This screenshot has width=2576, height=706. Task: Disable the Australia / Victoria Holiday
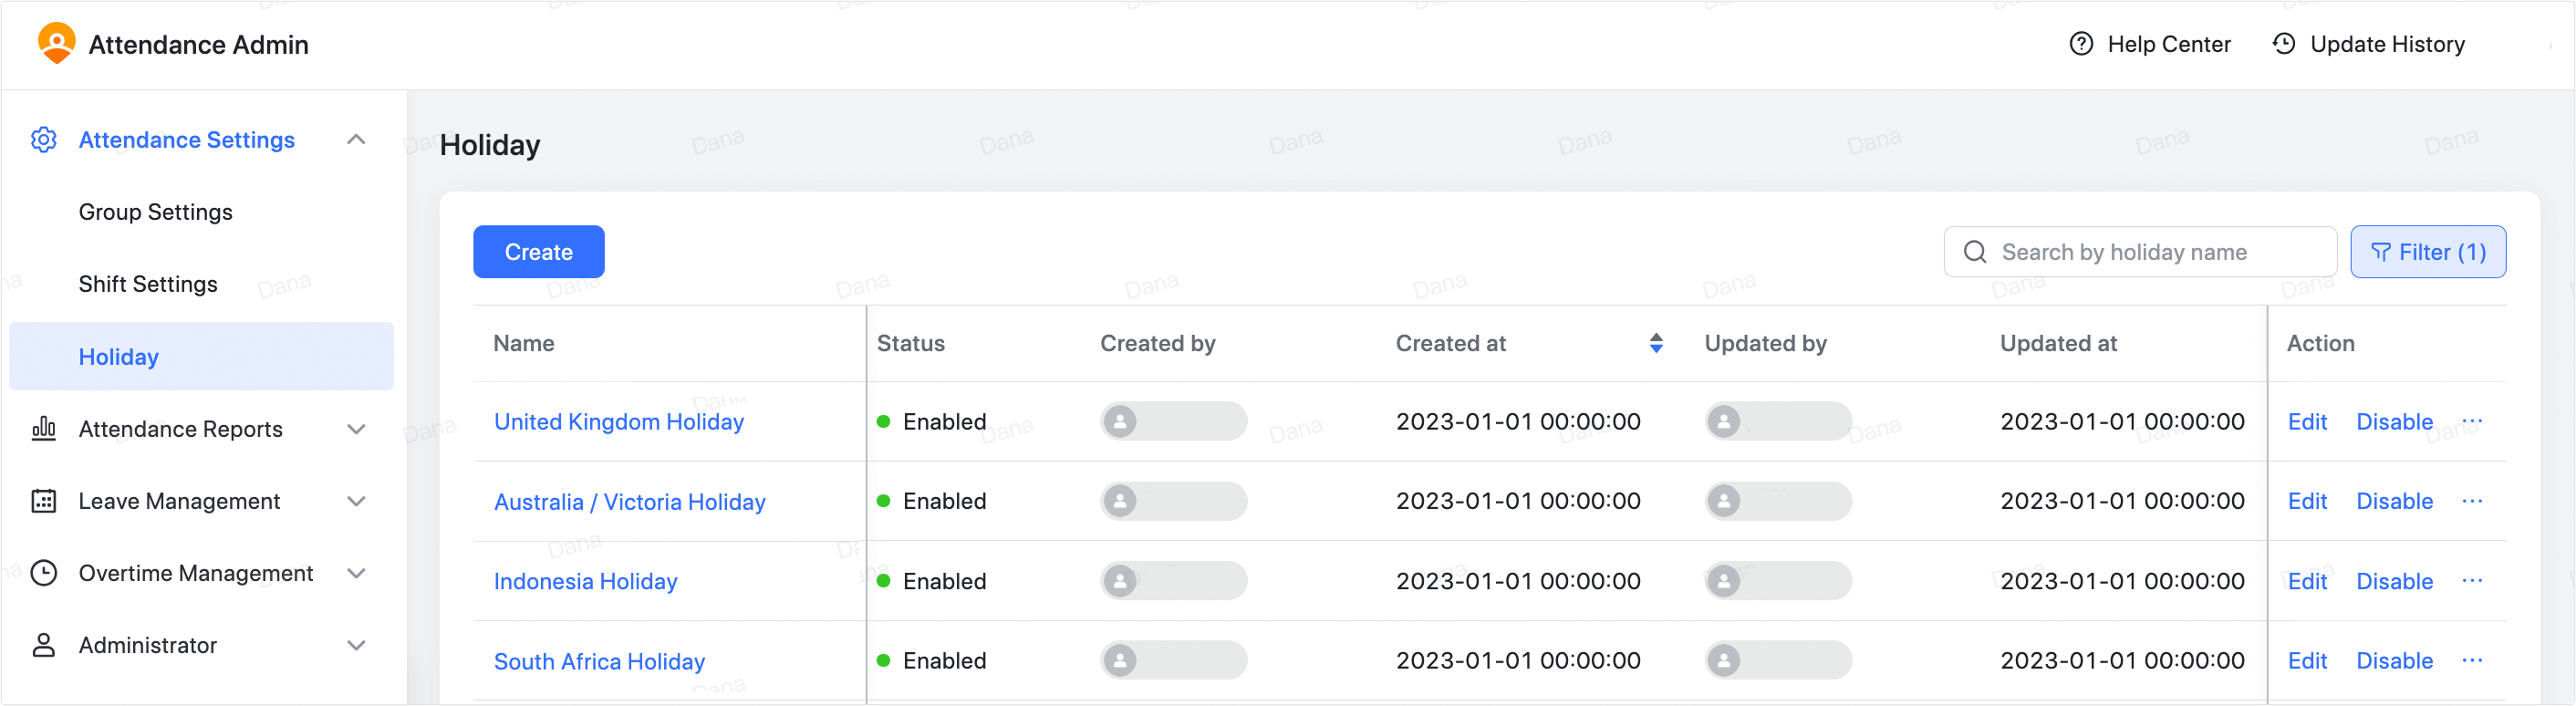click(2394, 501)
